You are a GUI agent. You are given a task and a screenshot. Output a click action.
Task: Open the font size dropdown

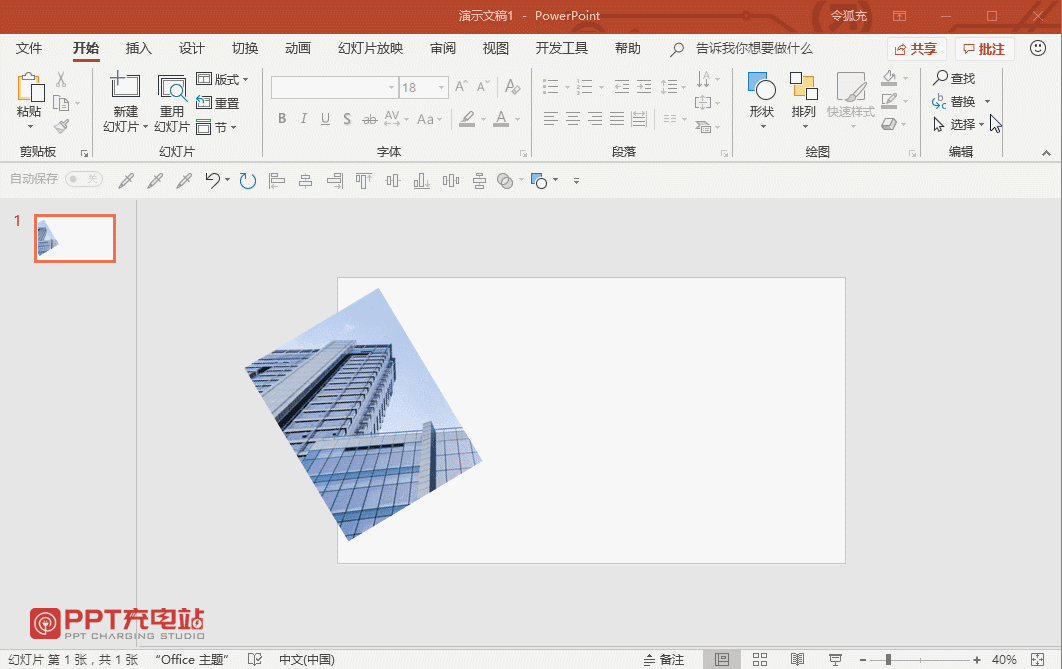[442, 87]
